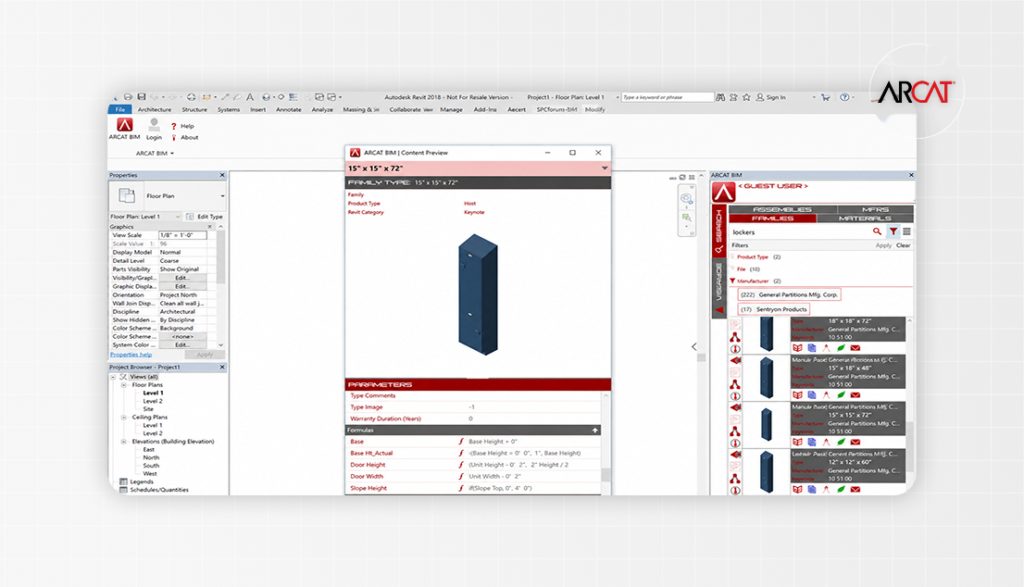This screenshot has height=587, width=1024.
Task: Click the family tree icon for 12" x 12" x 60" locker
Action: pos(735,479)
